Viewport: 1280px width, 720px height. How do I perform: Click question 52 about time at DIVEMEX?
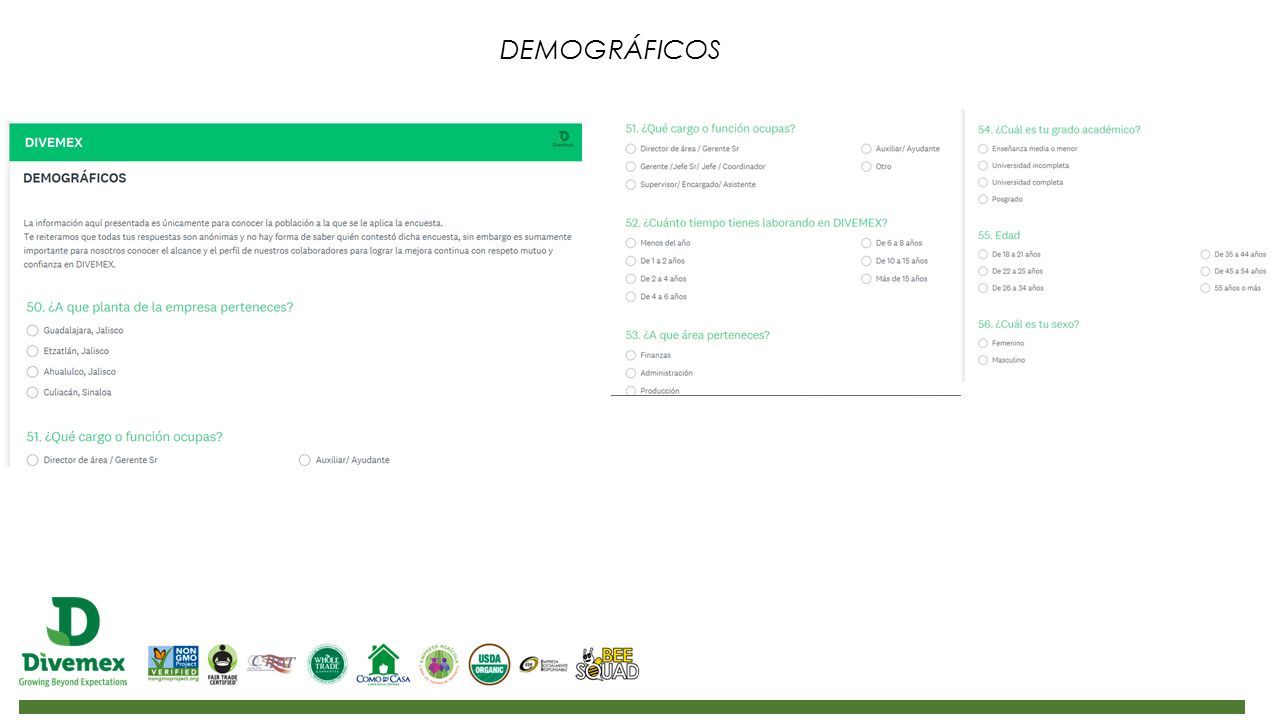[756, 223]
